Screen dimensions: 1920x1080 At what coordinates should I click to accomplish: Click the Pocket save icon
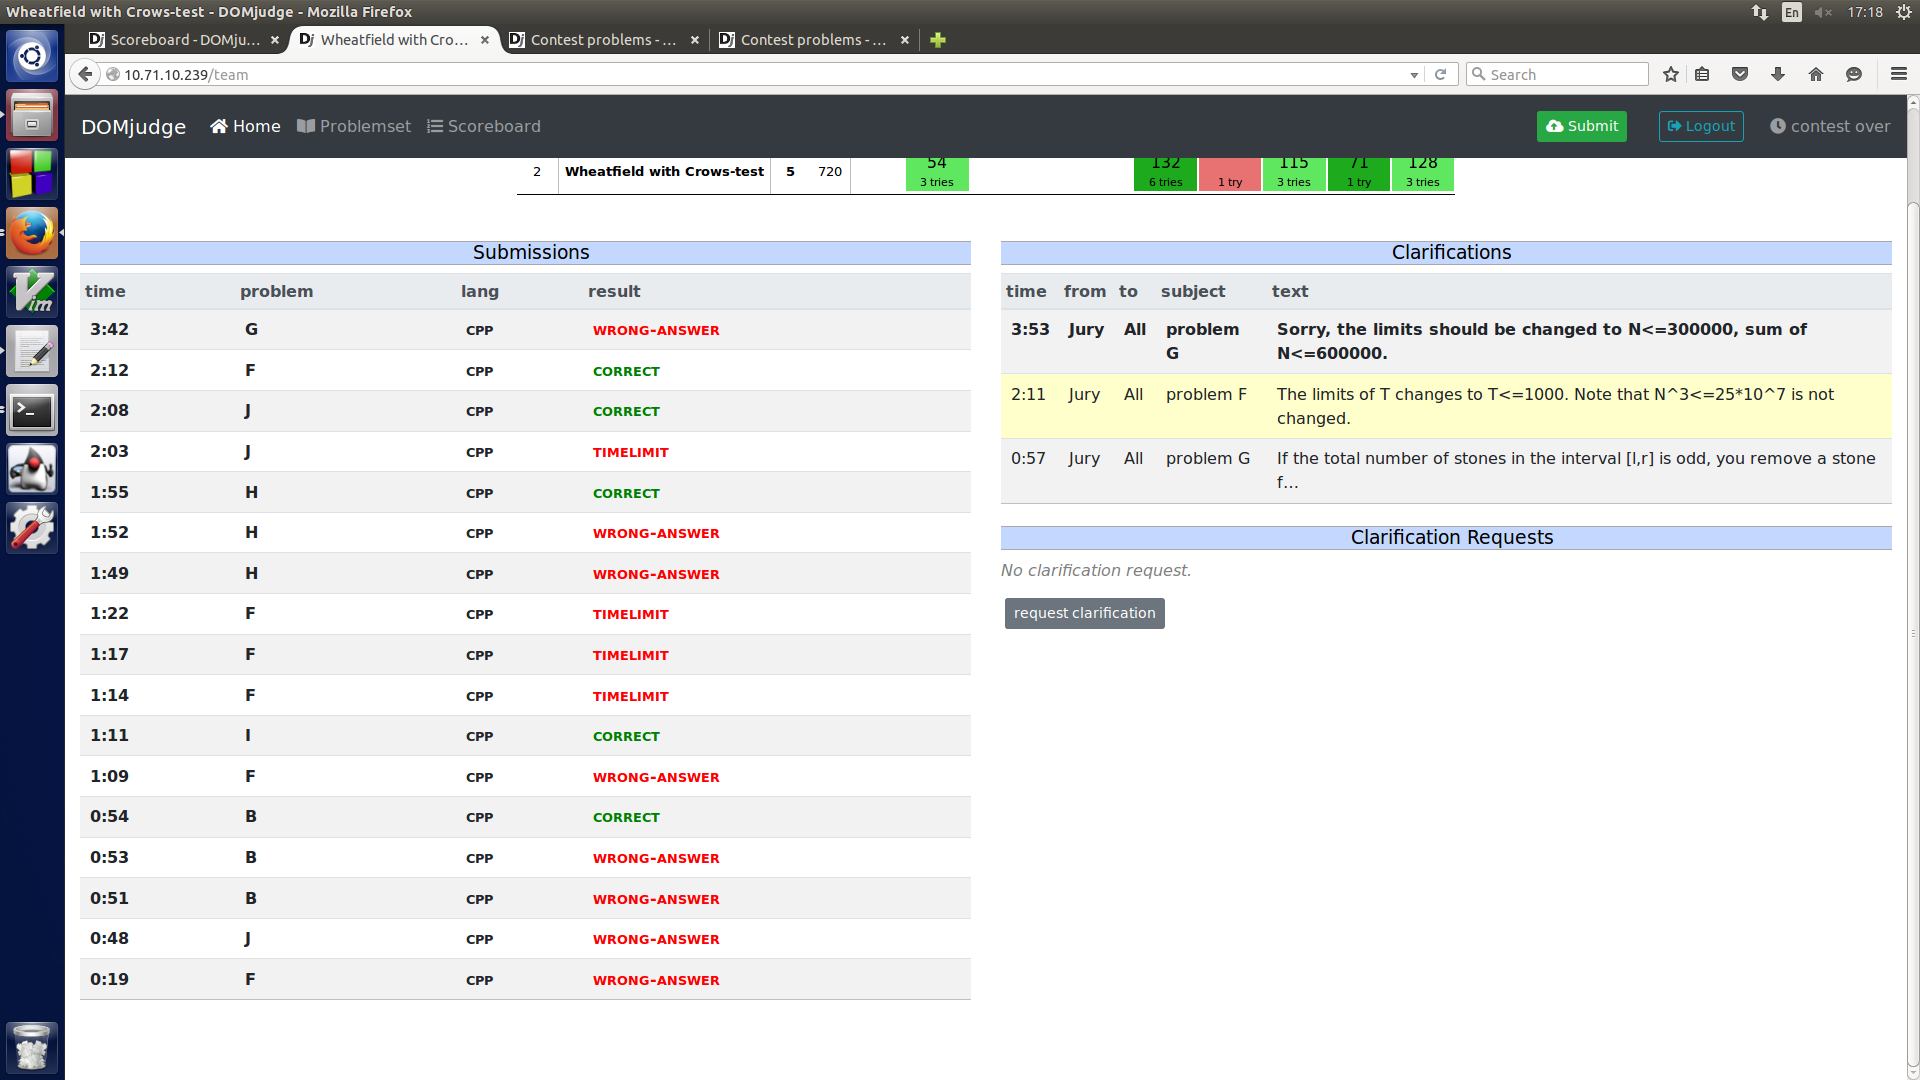tap(1740, 74)
